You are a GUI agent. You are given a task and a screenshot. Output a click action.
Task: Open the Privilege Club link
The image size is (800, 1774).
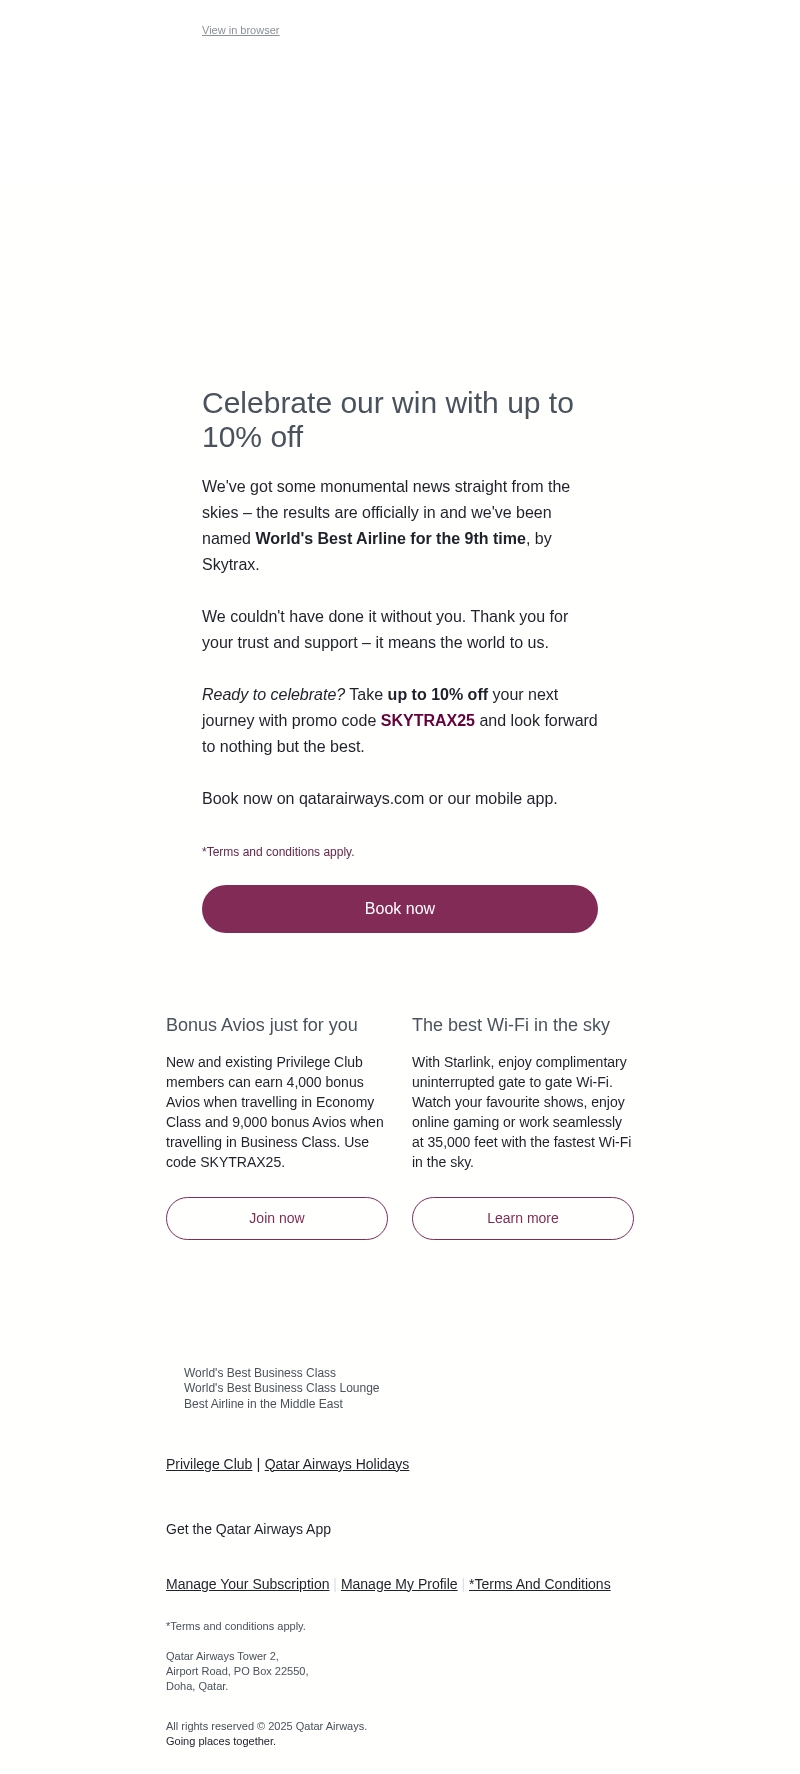coord(209,1464)
